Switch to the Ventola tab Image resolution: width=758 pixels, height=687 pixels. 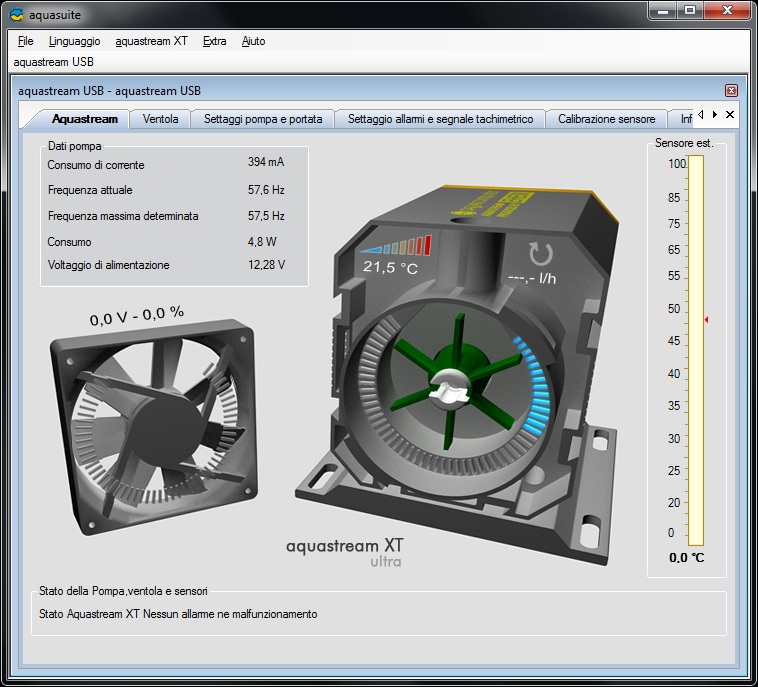point(160,119)
